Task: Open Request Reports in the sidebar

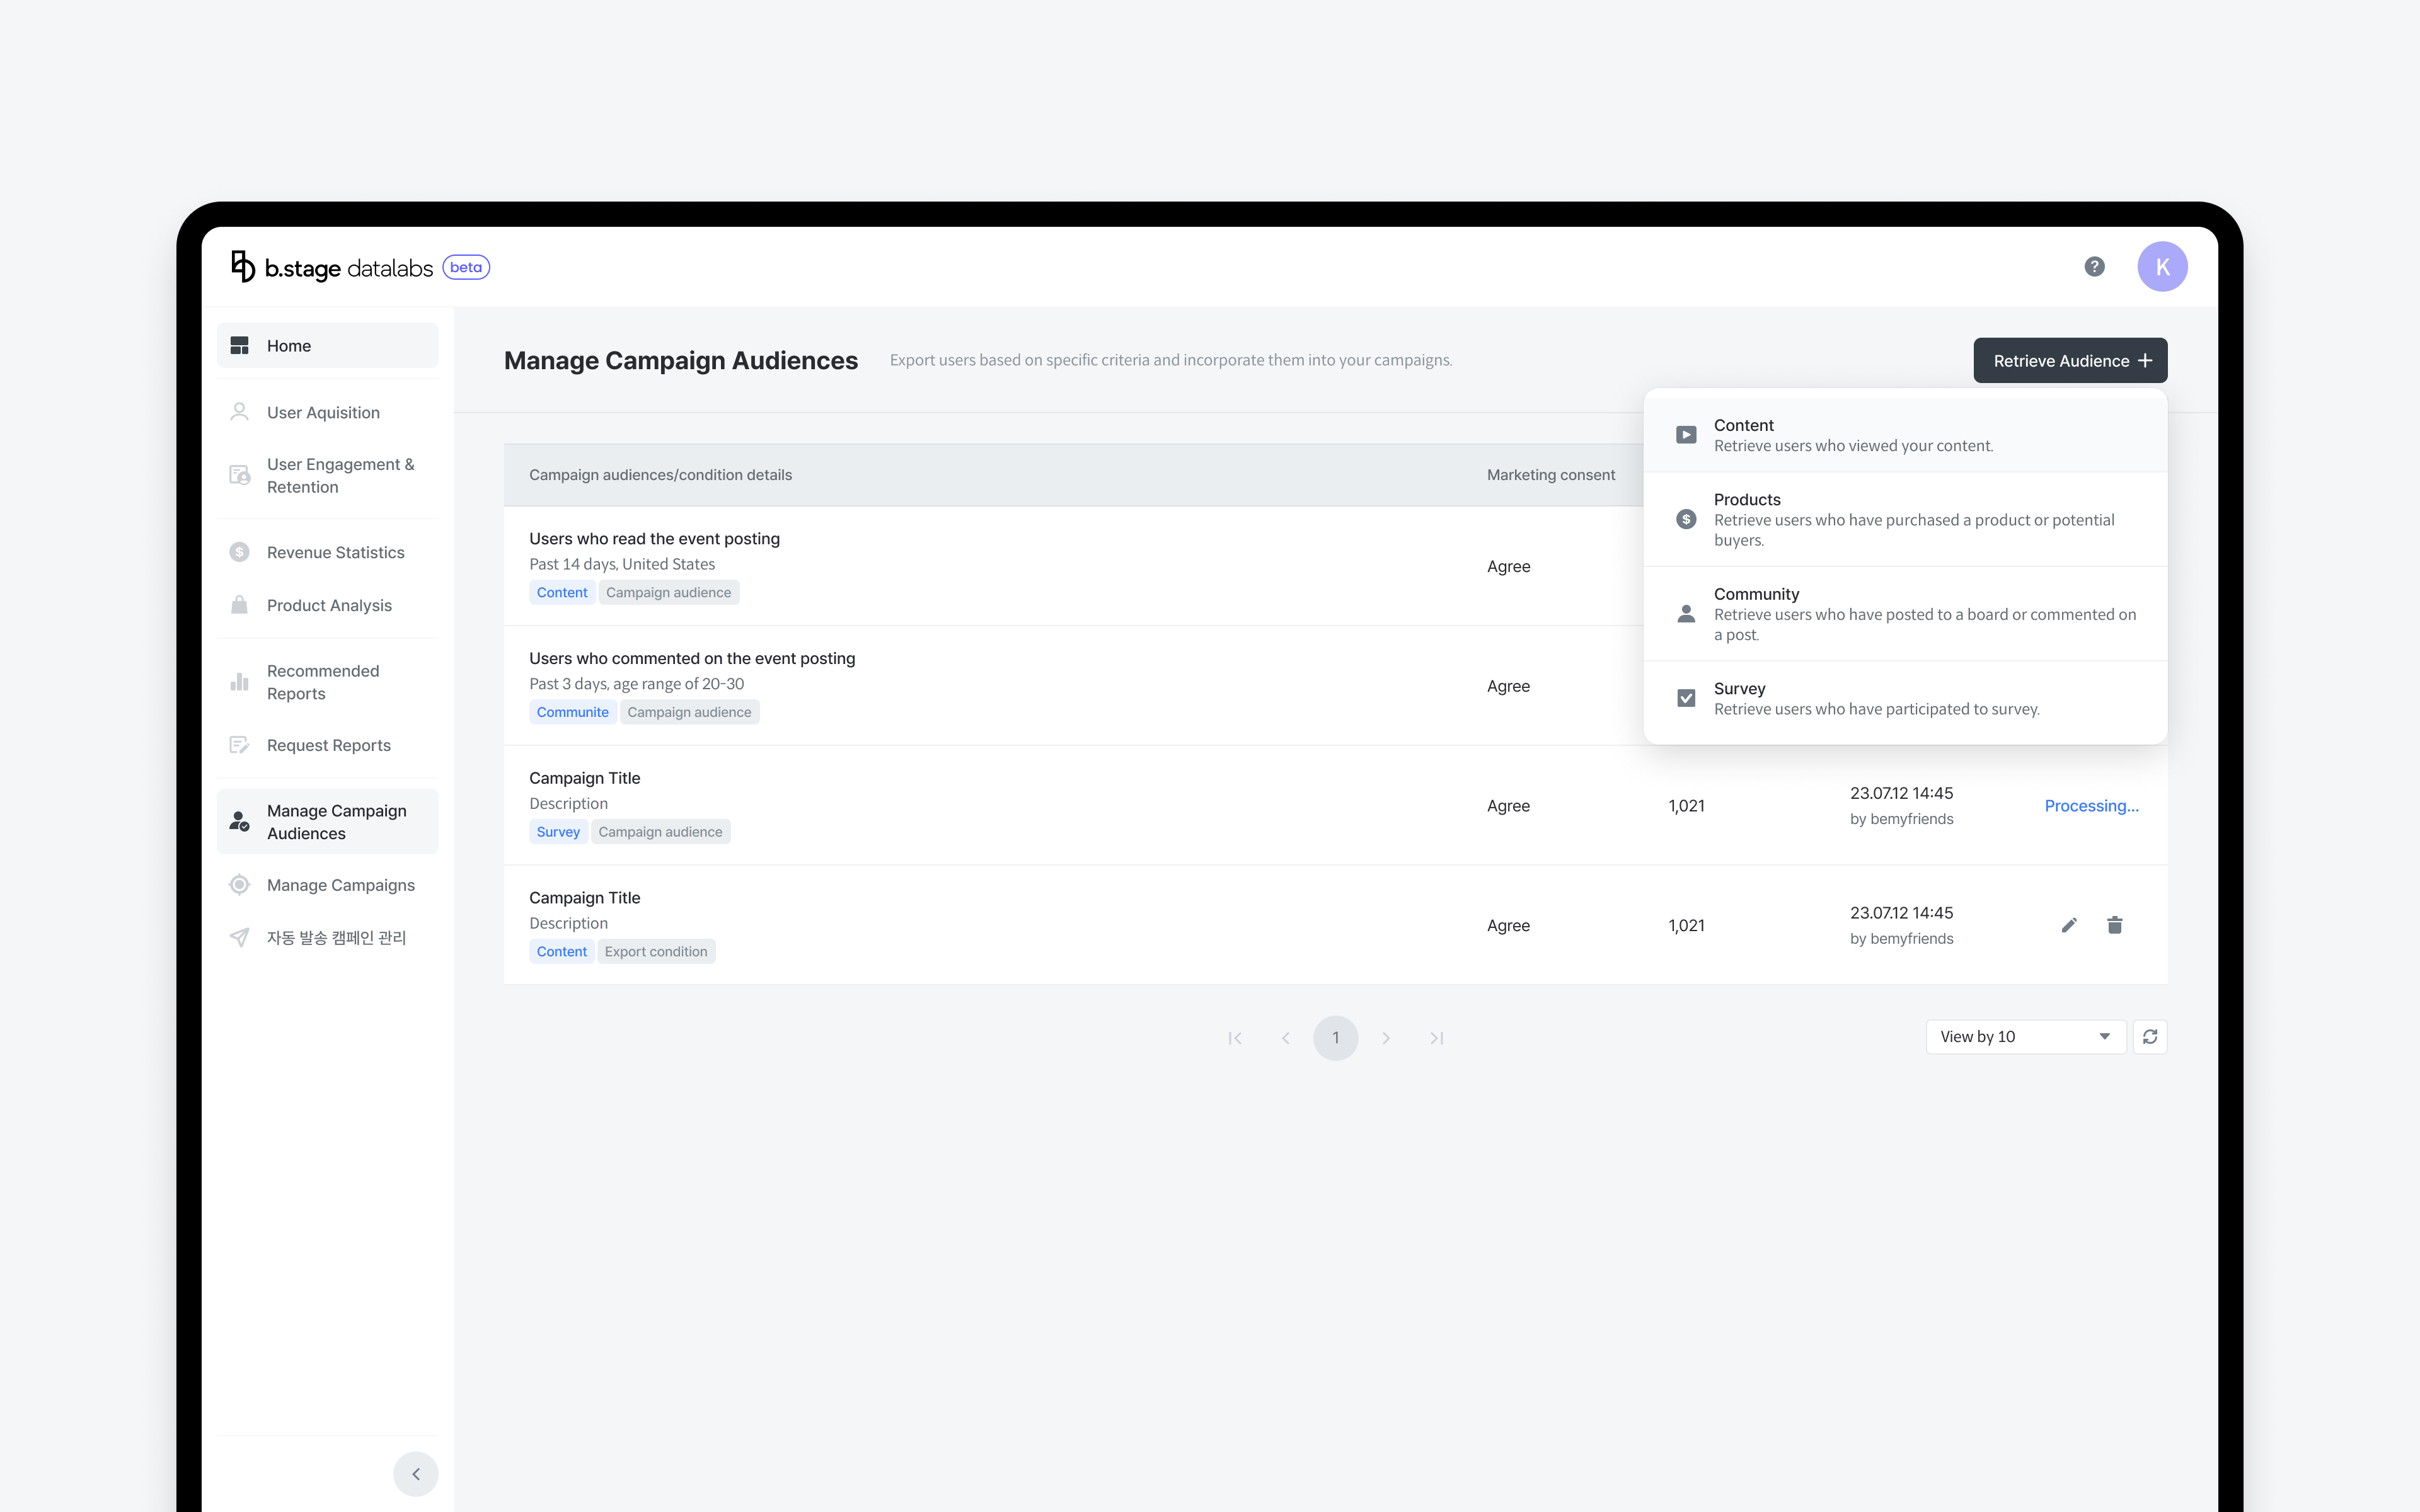Action: pyautogui.click(x=327, y=745)
